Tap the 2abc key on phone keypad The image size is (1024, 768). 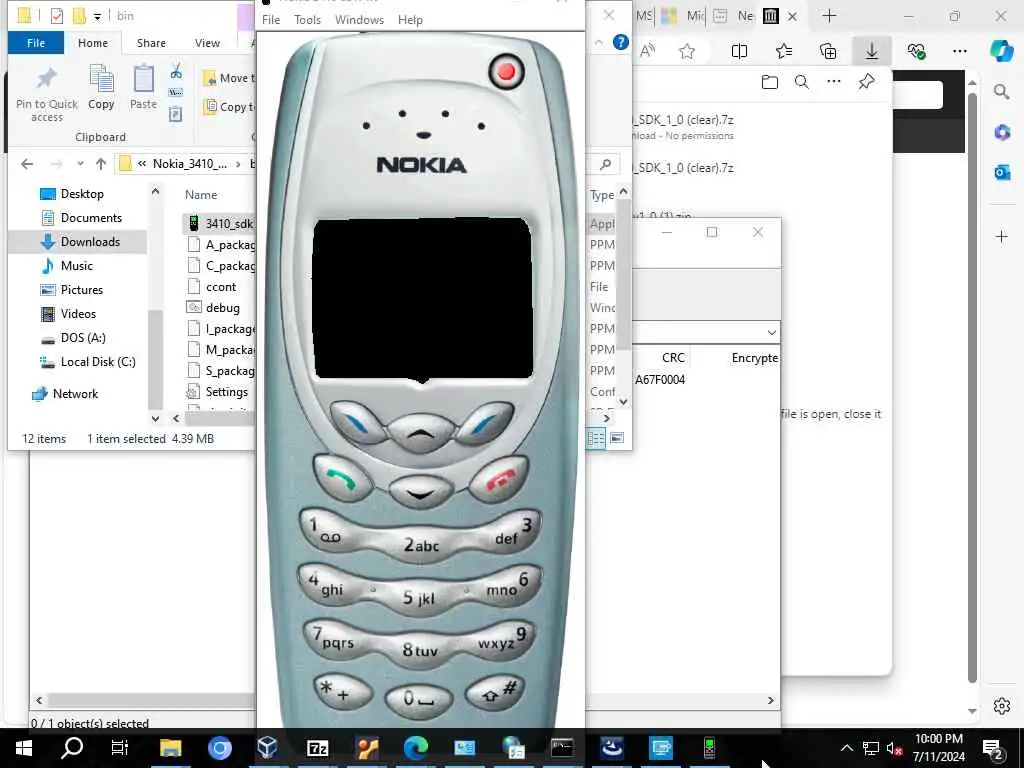421,545
